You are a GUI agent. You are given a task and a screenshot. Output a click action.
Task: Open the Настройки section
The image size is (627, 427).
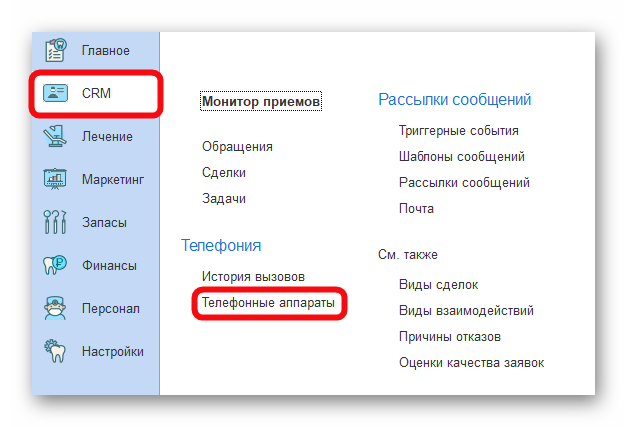pos(113,351)
